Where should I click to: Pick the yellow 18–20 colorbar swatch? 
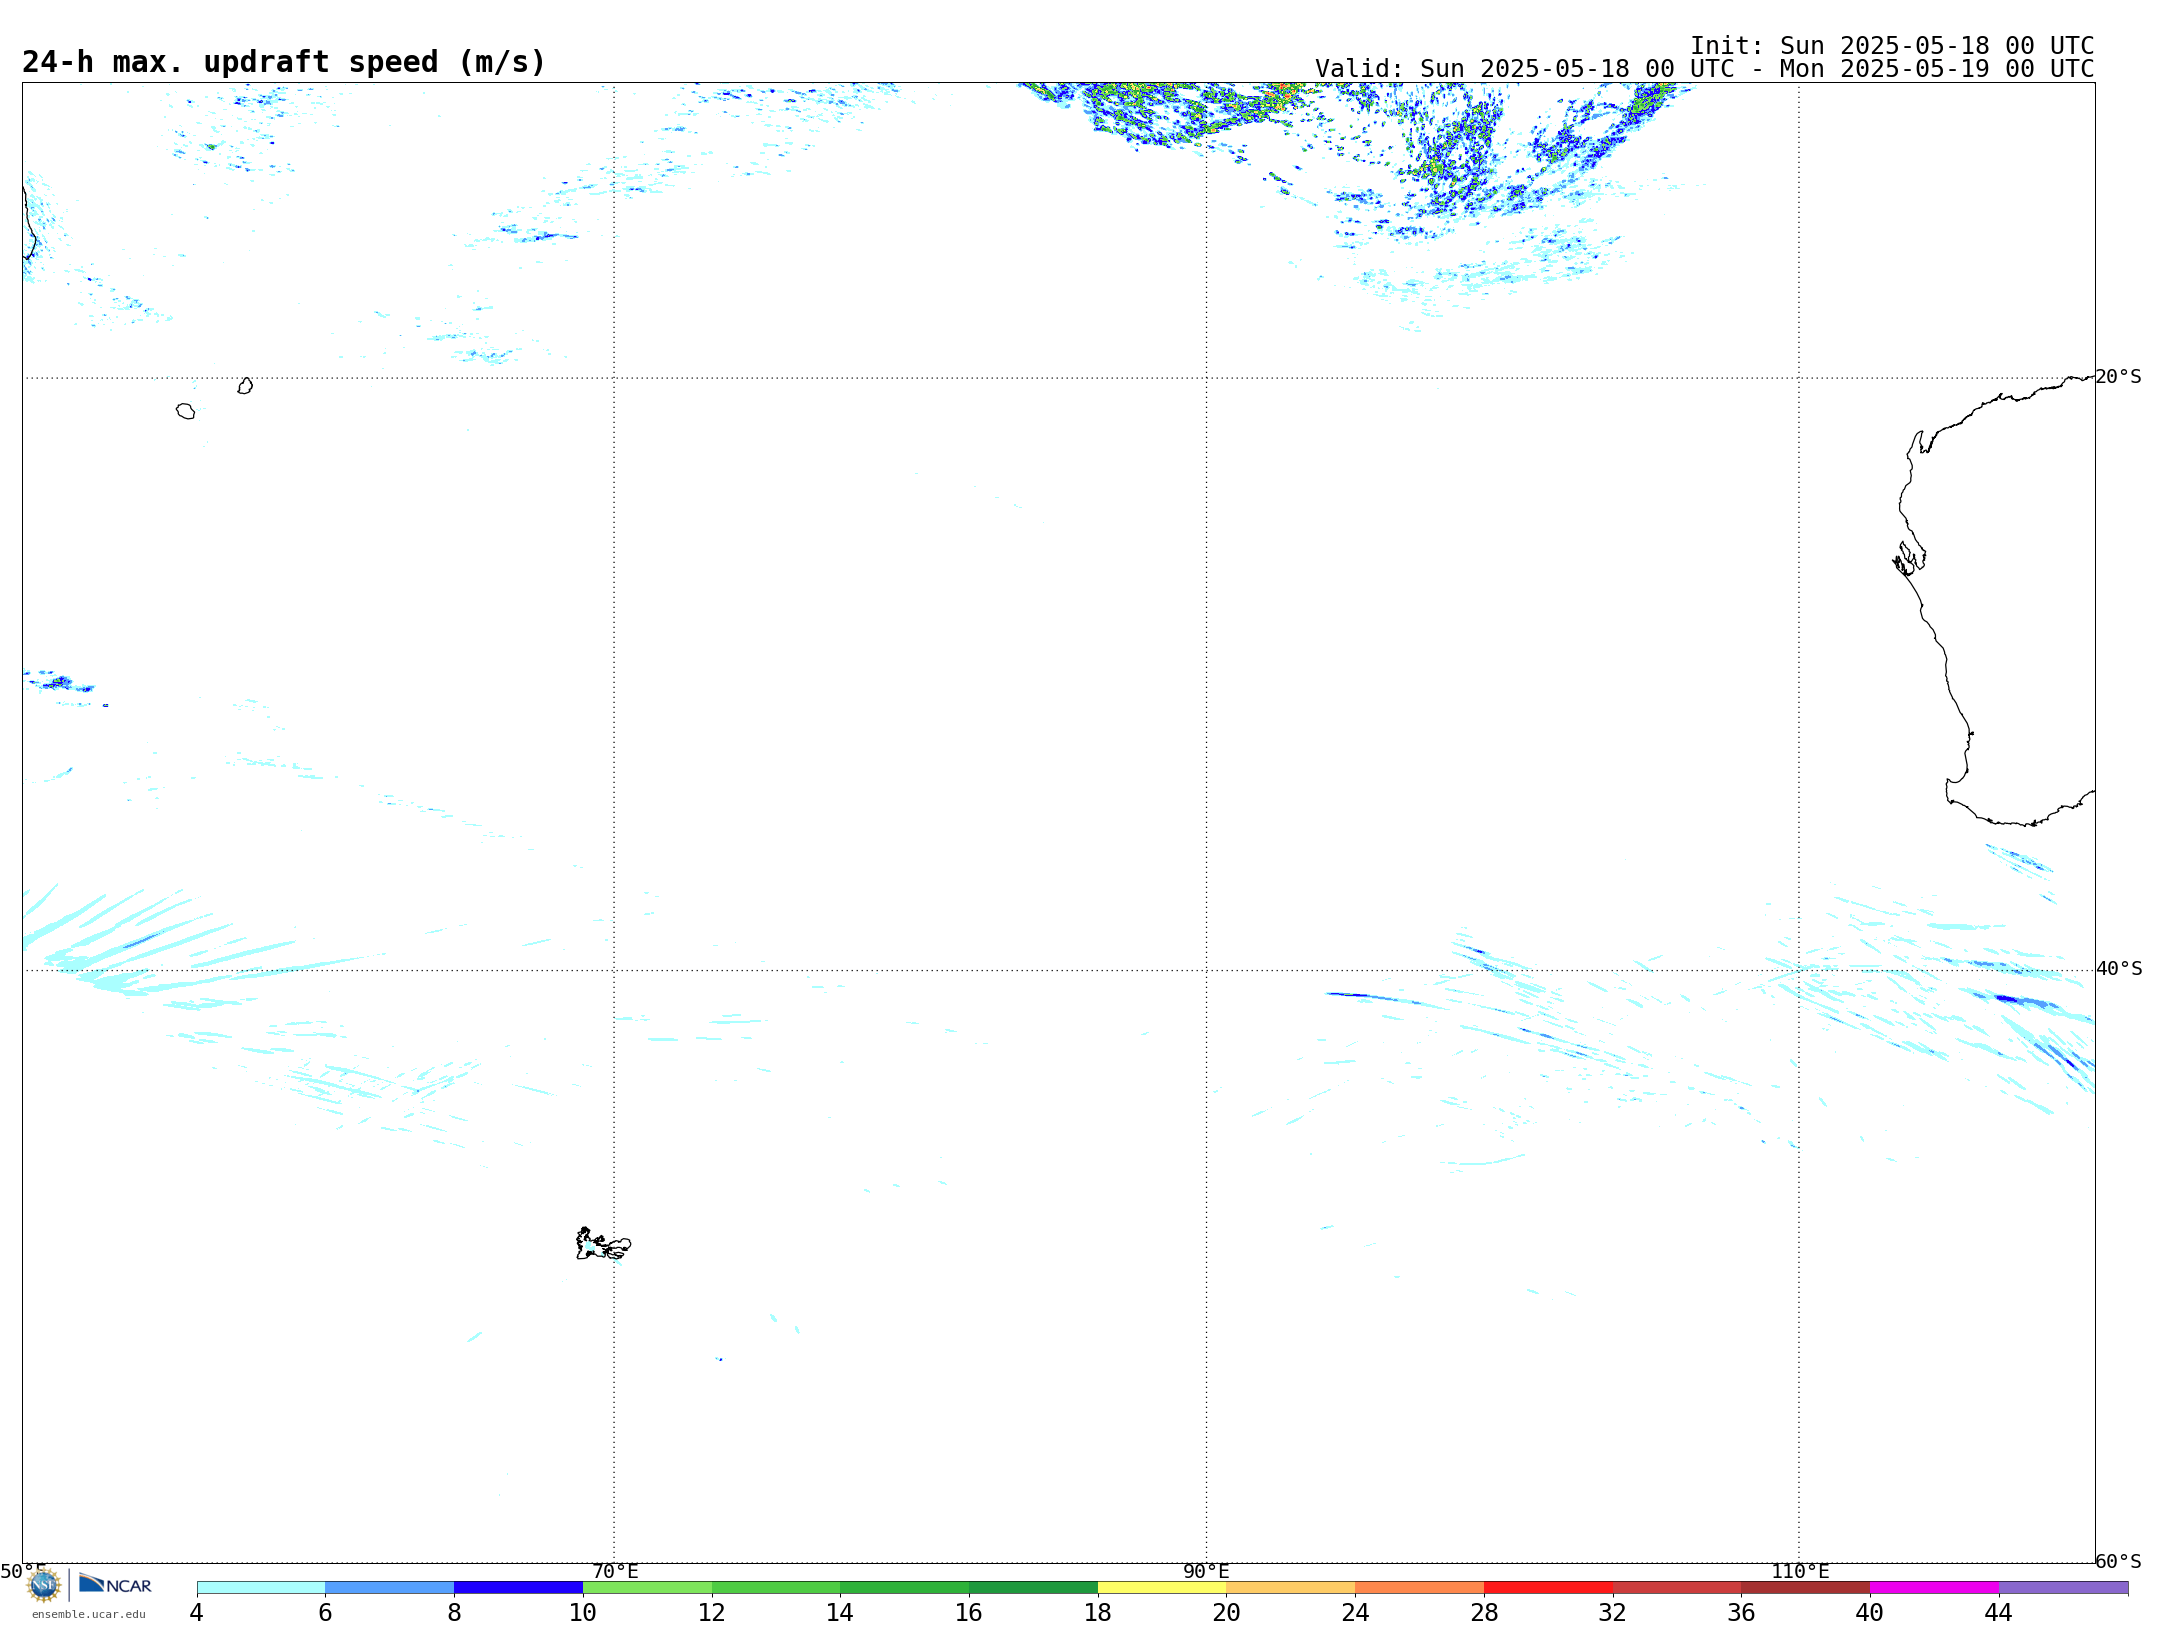[x=1162, y=1588]
